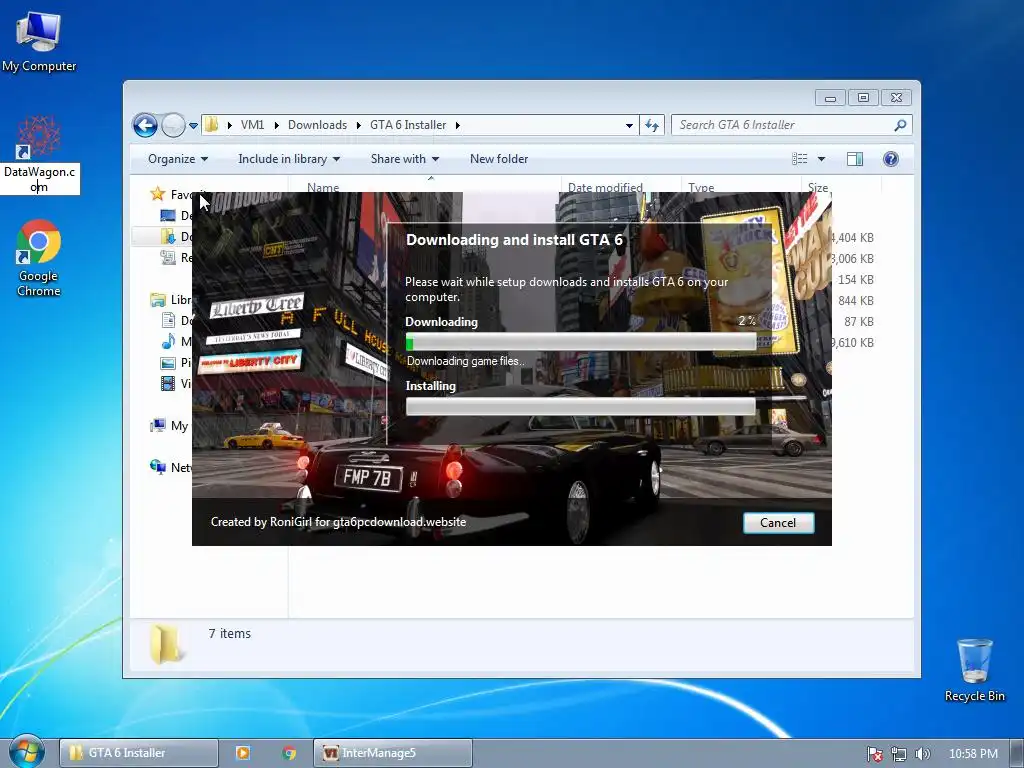Sort by Date modified column header
The image size is (1024, 768).
(605, 187)
